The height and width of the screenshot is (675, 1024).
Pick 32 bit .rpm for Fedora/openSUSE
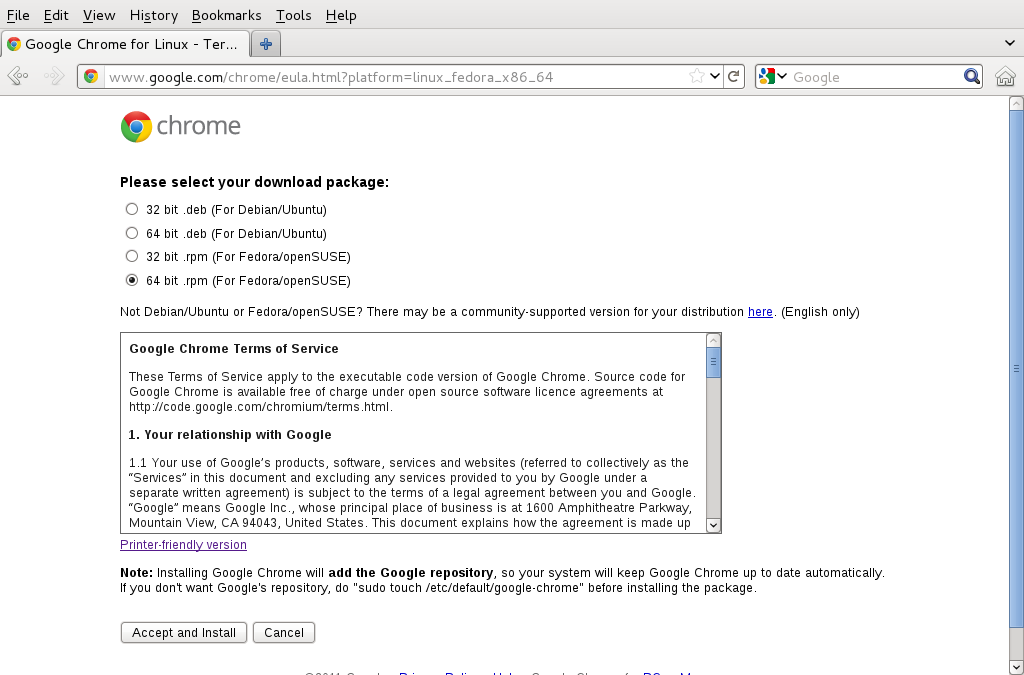point(132,257)
